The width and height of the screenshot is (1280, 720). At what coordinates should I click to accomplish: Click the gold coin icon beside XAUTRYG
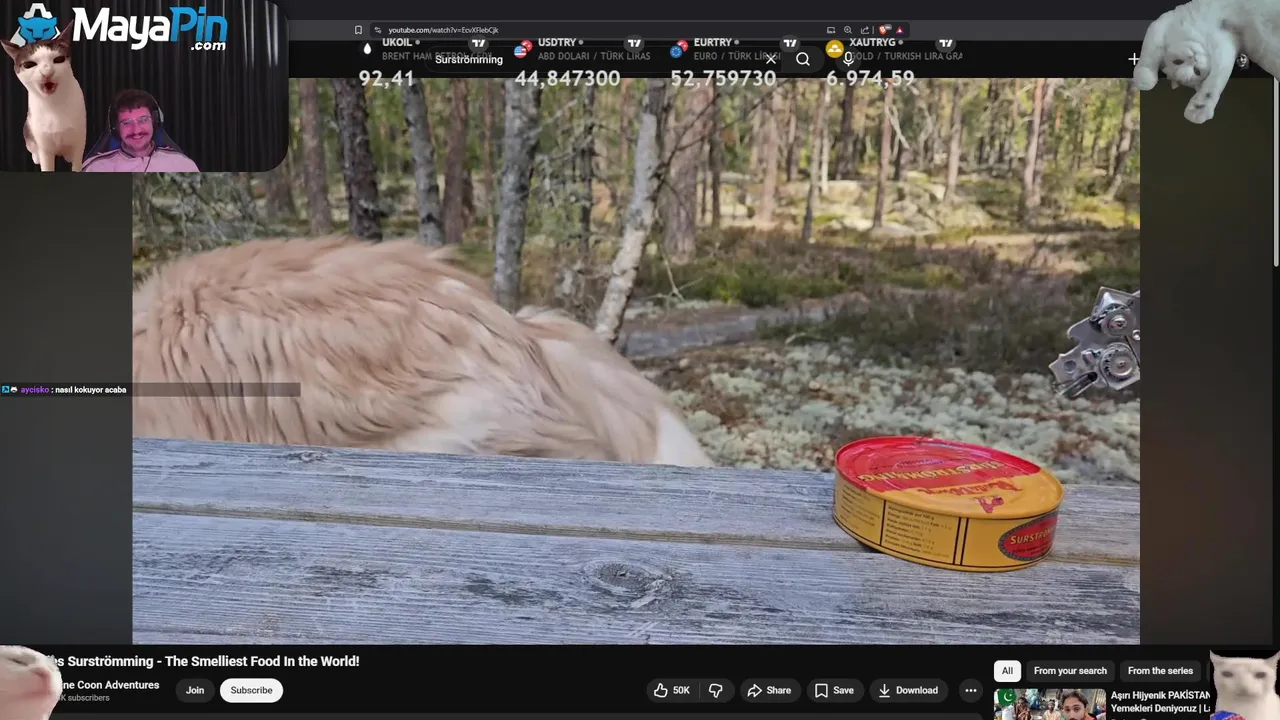point(835,49)
